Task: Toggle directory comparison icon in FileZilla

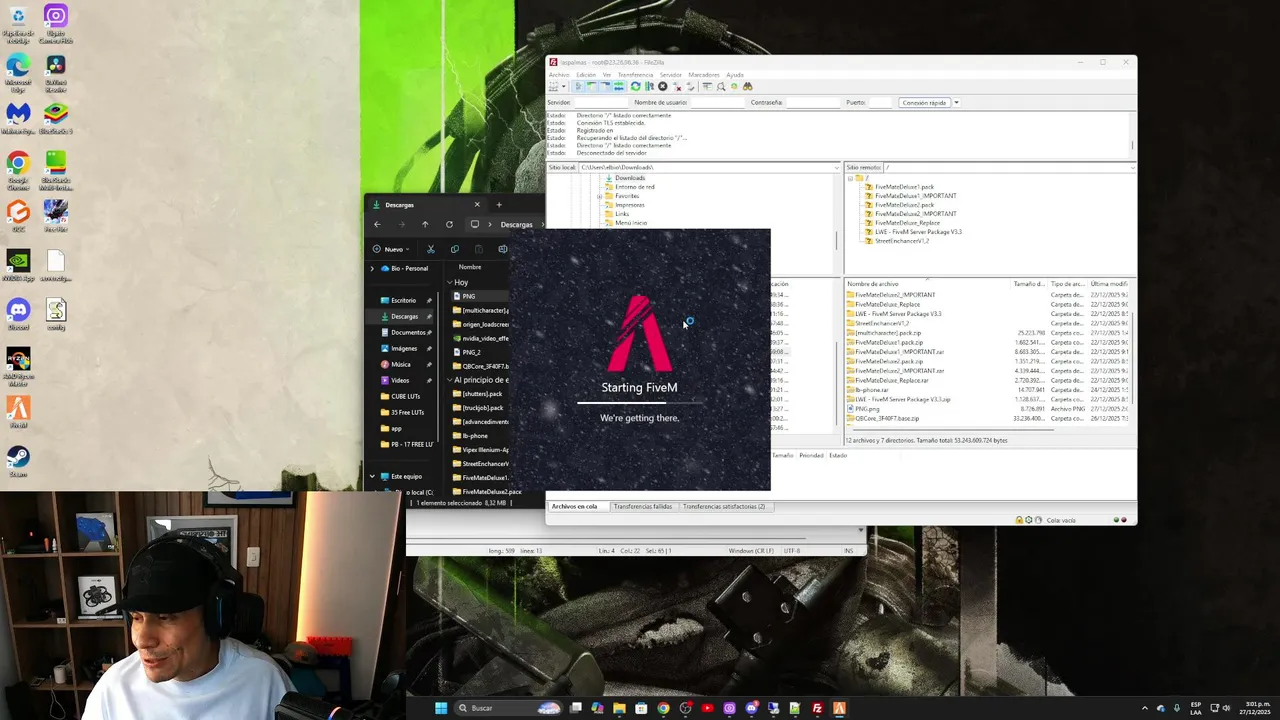Action: click(x=721, y=86)
